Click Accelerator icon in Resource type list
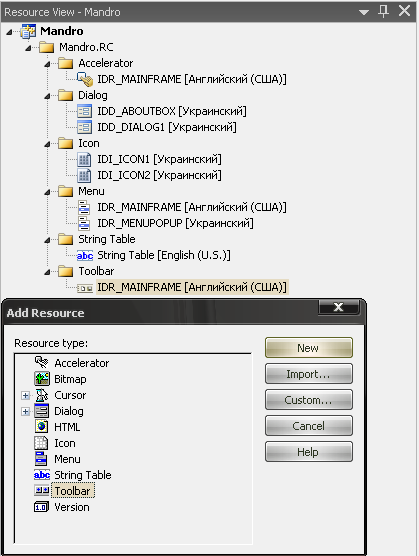Image resolution: width=419 pixels, height=556 pixels. click(x=41, y=363)
